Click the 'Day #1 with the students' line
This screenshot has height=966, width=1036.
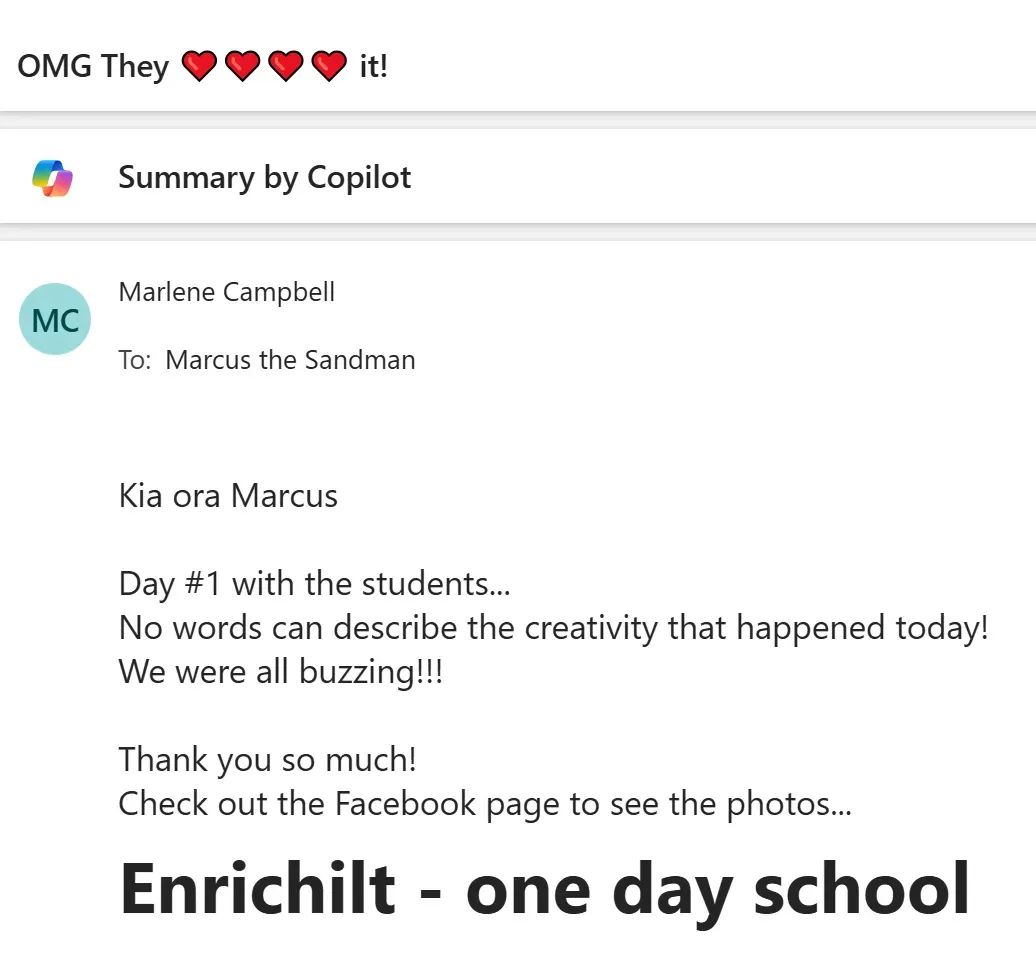tap(314, 585)
